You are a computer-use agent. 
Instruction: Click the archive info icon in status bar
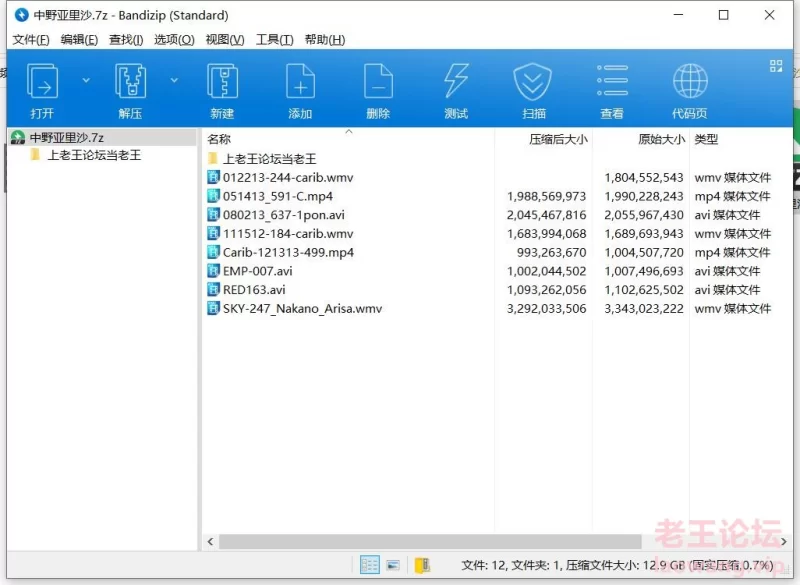422,565
